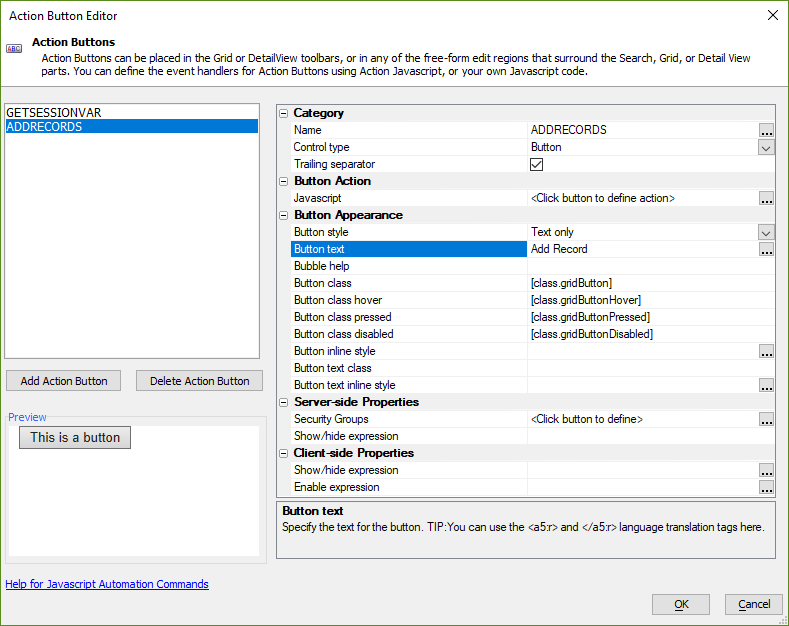The image size is (789, 626).
Task: Dismiss the dialog with Cancel
Action: (754, 604)
